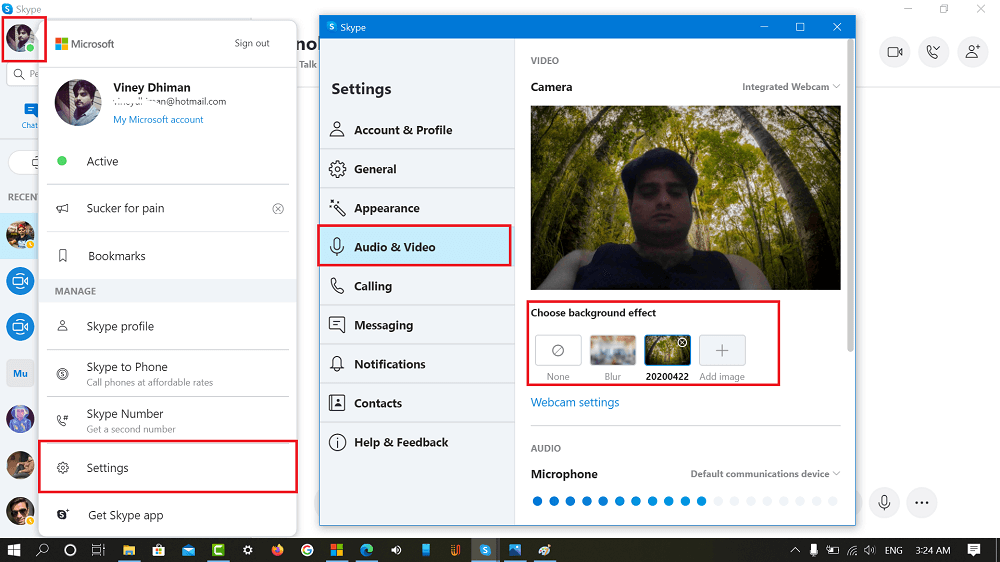1000x562 pixels.
Task: Open the Notifications settings
Action: click(416, 364)
